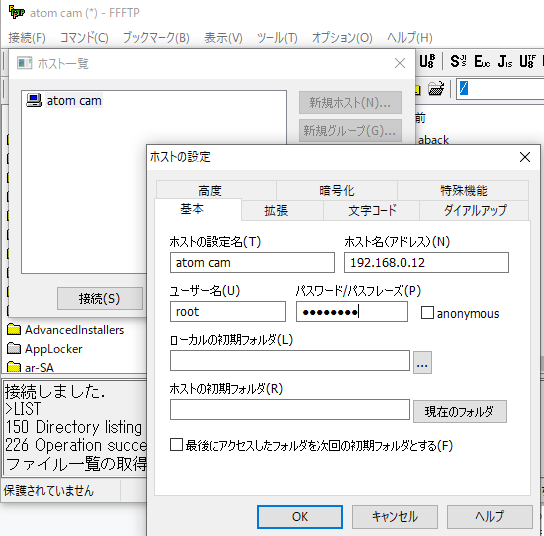Click the AdvancedInstallers folder icon
The height and width of the screenshot is (536, 544).
coord(14,329)
